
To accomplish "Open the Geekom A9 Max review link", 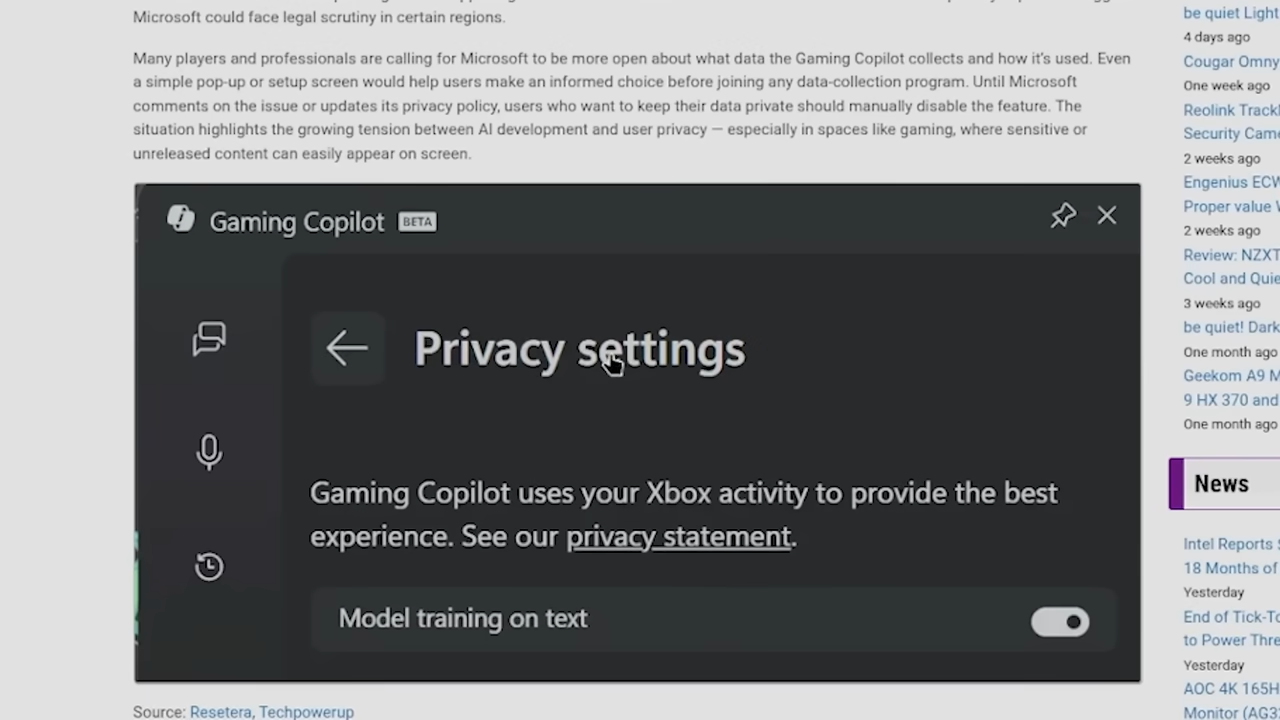I will 1231,388.
